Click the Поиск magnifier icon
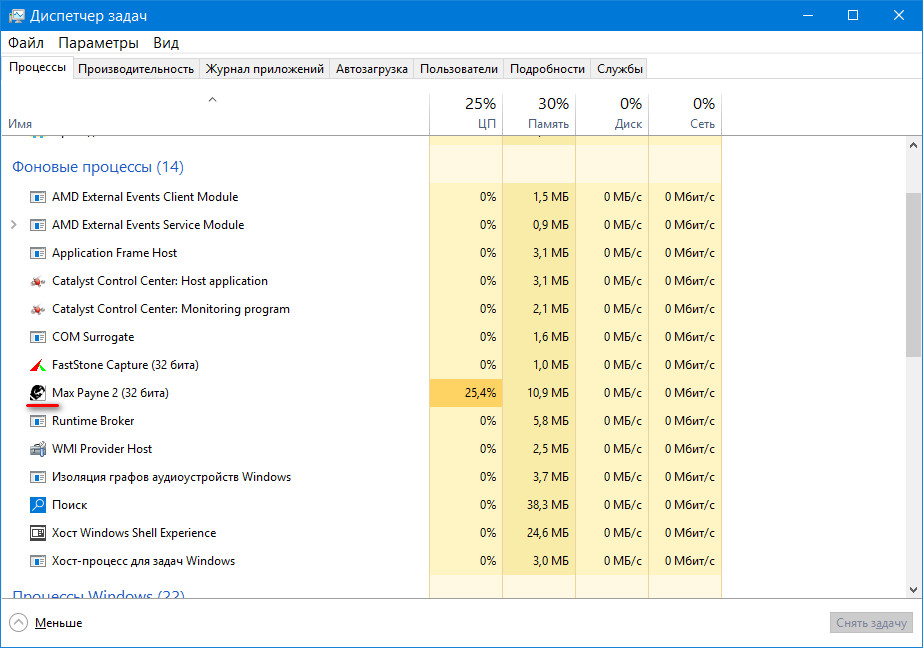The width and height of the screenshot is (923, 648). [38, 505]
